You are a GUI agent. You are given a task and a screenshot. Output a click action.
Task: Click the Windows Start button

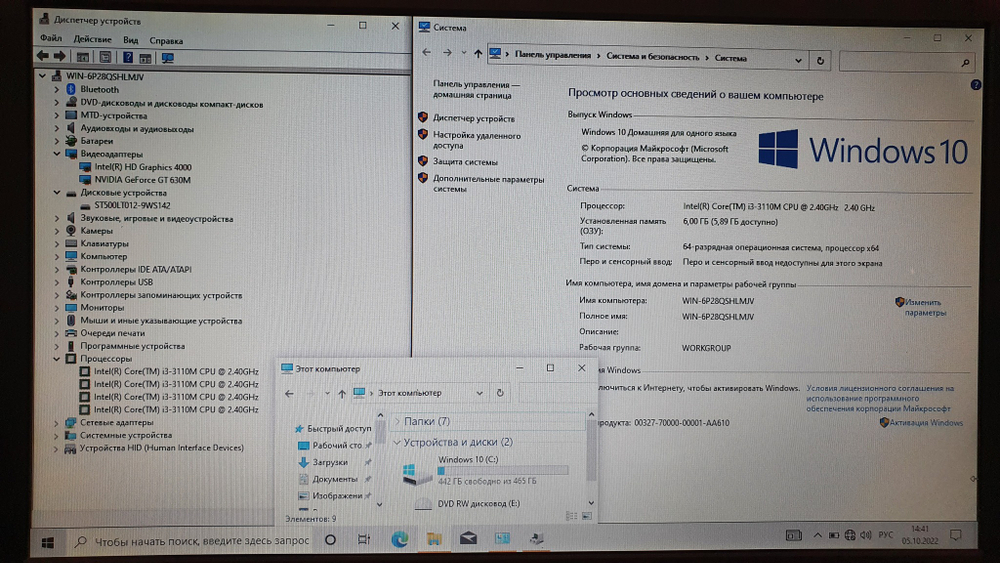pos(47,542)
